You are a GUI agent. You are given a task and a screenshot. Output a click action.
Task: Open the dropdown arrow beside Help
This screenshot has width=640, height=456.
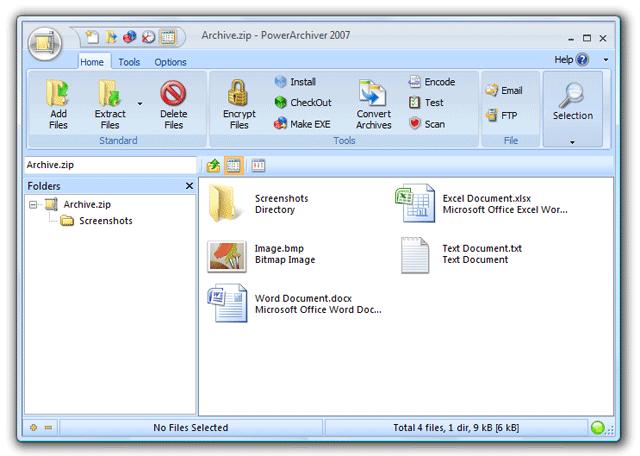[606, 60]
